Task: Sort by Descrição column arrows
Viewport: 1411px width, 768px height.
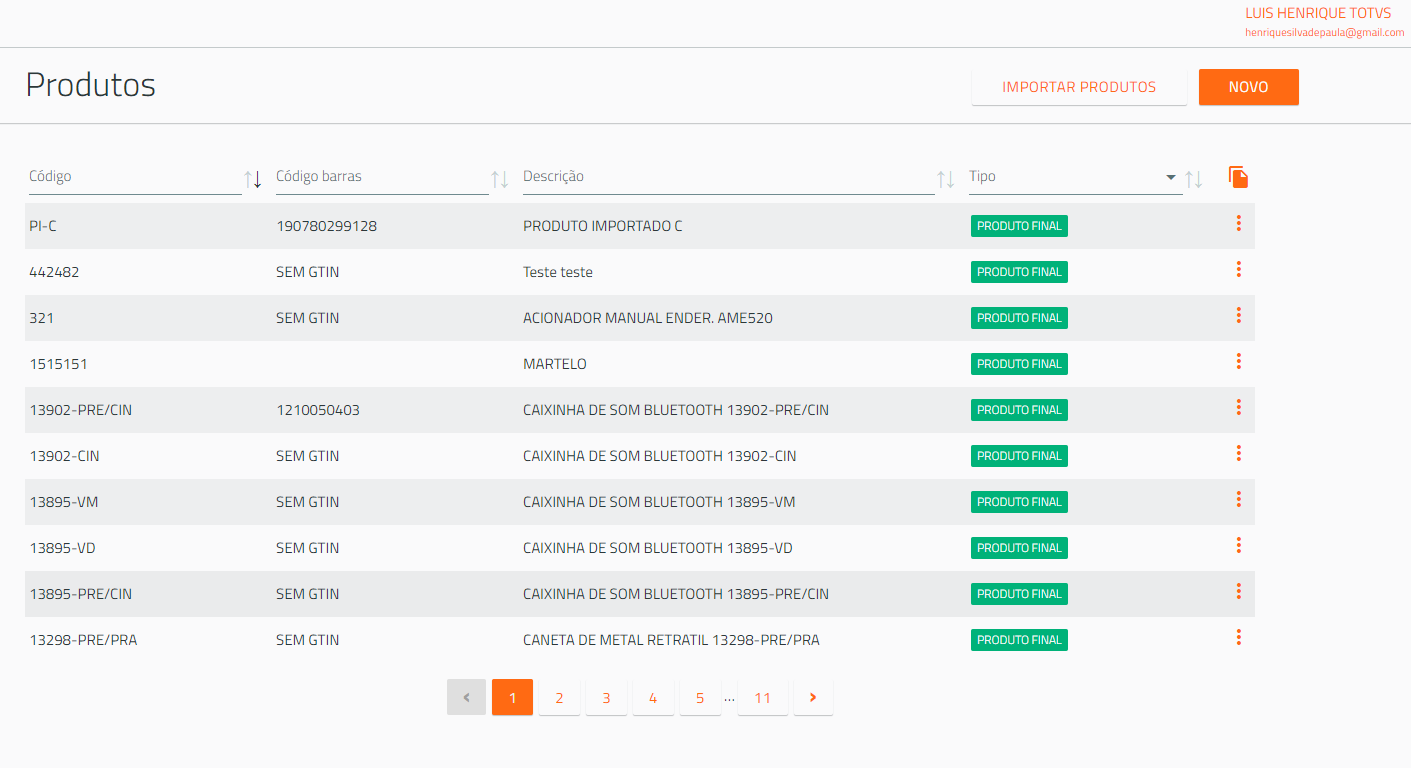Action: pyautogui.click(x=945, y=180)
